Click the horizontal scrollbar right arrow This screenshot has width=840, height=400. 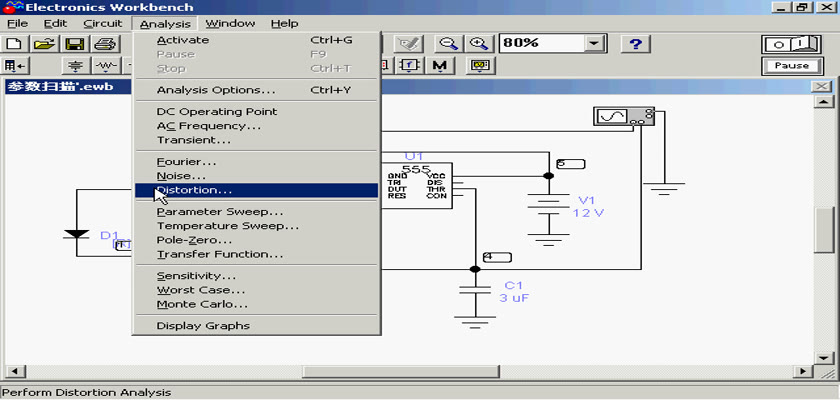tap(803, 371)
